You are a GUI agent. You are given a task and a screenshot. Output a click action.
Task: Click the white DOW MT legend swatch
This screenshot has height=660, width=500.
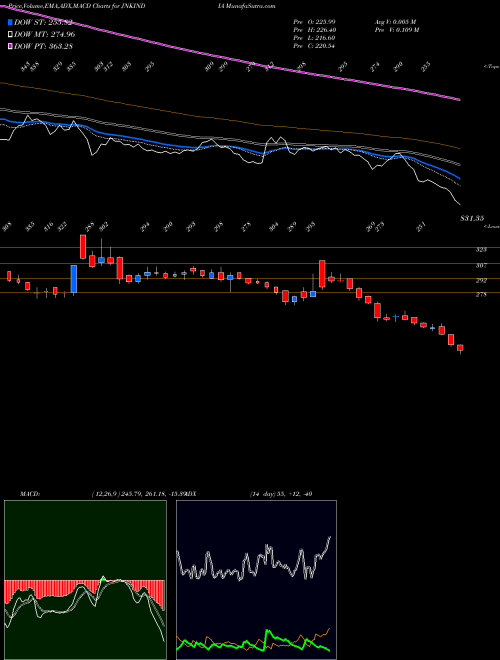[x=10, y=35]
